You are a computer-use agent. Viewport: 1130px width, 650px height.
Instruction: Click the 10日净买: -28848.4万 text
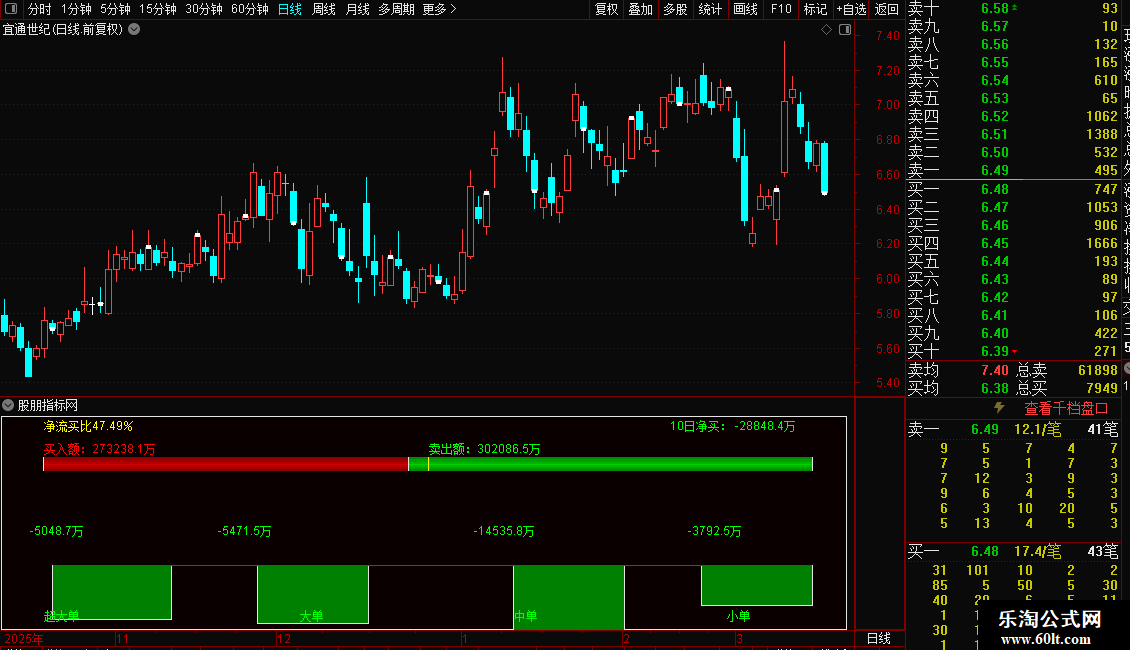point(732,427)
